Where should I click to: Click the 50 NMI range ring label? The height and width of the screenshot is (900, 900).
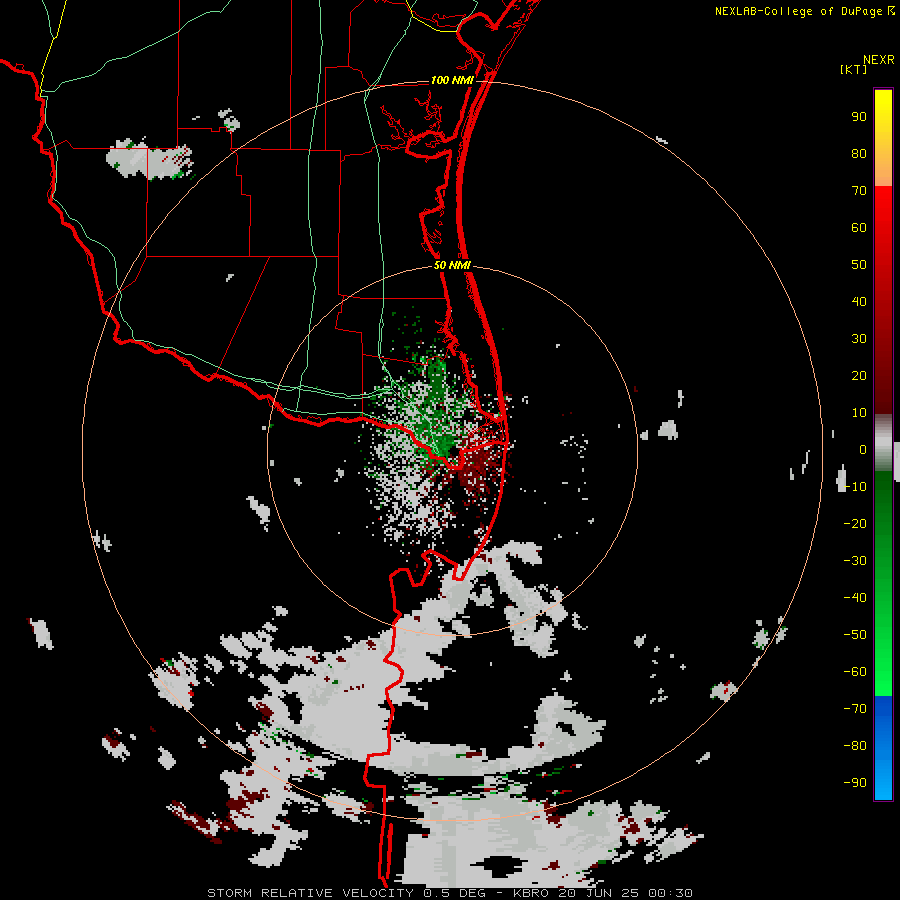pyautogui.click(x=452, y=265)
